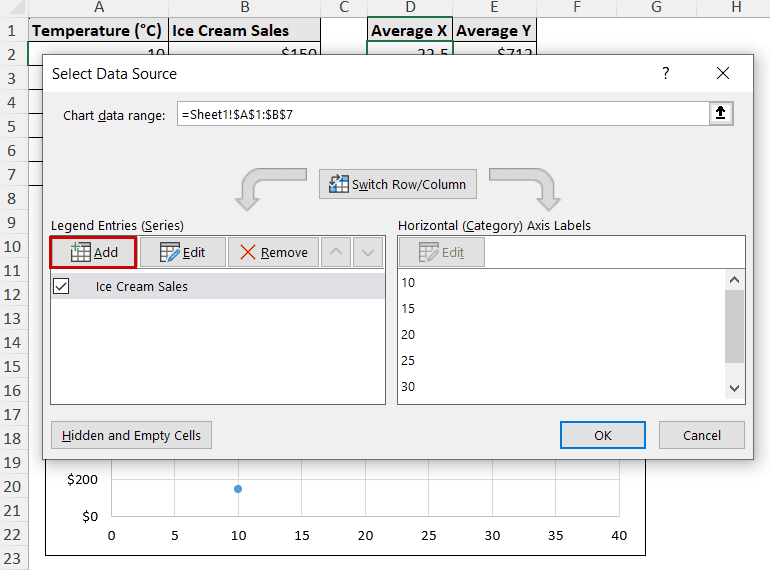The height and width of the screenshot is (570, 770).
Task: Click Switch Row/Column button
Action: 398,184
